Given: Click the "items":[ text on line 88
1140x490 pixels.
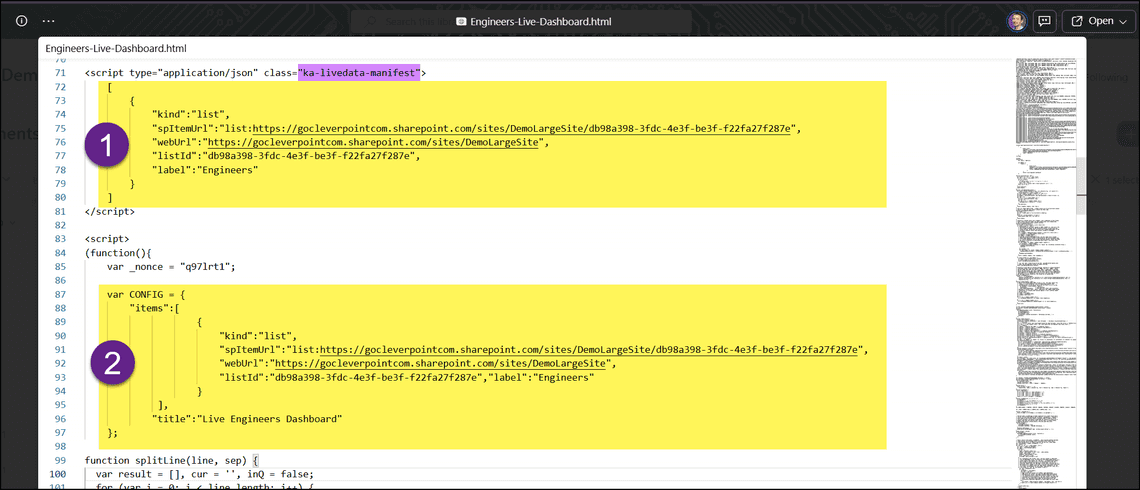Looking at the screenshot, I should coord(154,308).
